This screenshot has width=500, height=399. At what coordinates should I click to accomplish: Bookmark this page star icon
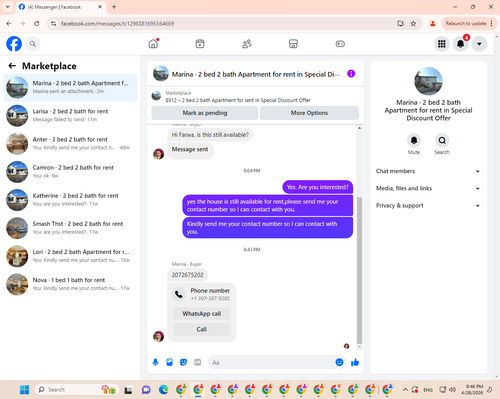(x=413, y=23)
